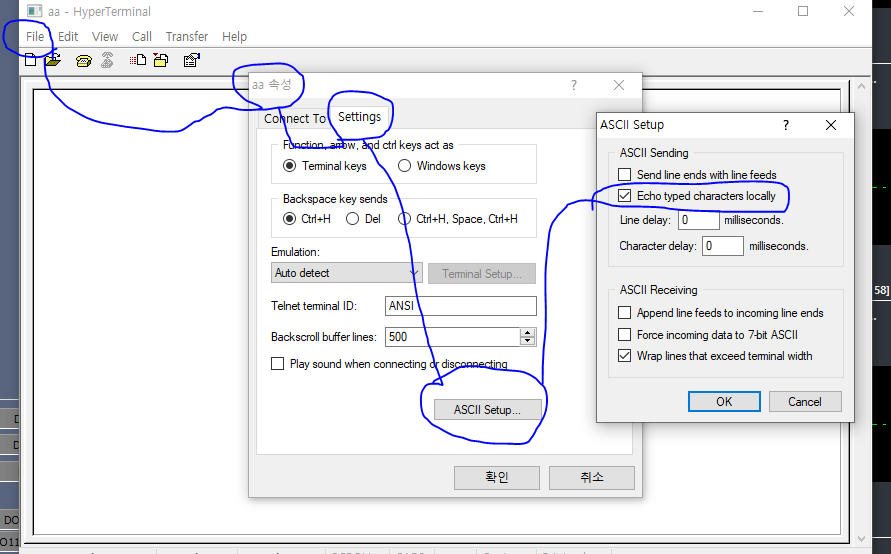Image resolution: width=891 pixels, height=554 pixels.
Task: Select the Windows keys radio button
Action: click(404, 166)
